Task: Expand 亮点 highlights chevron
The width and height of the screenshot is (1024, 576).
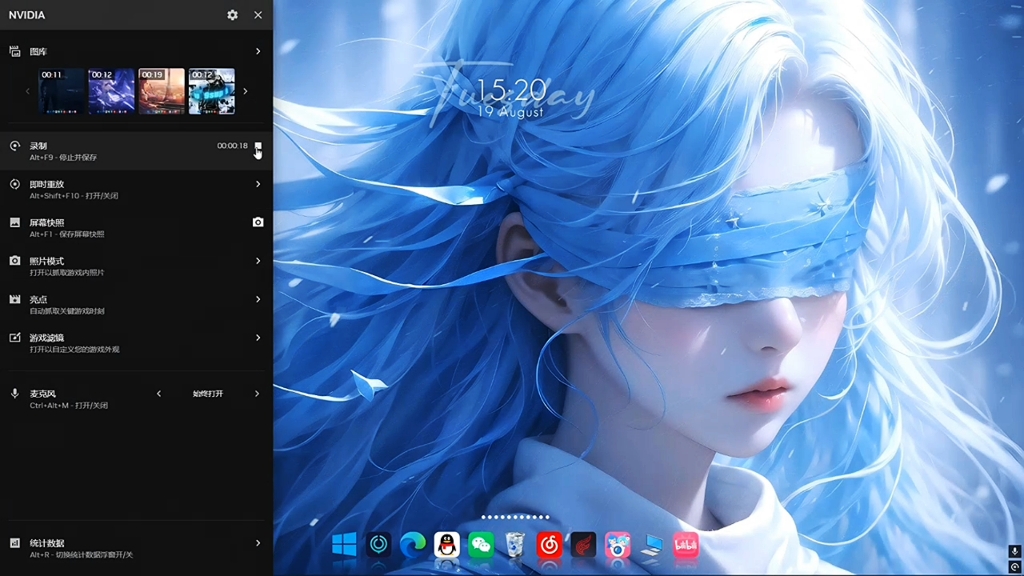Action: [x=258, y=299]
